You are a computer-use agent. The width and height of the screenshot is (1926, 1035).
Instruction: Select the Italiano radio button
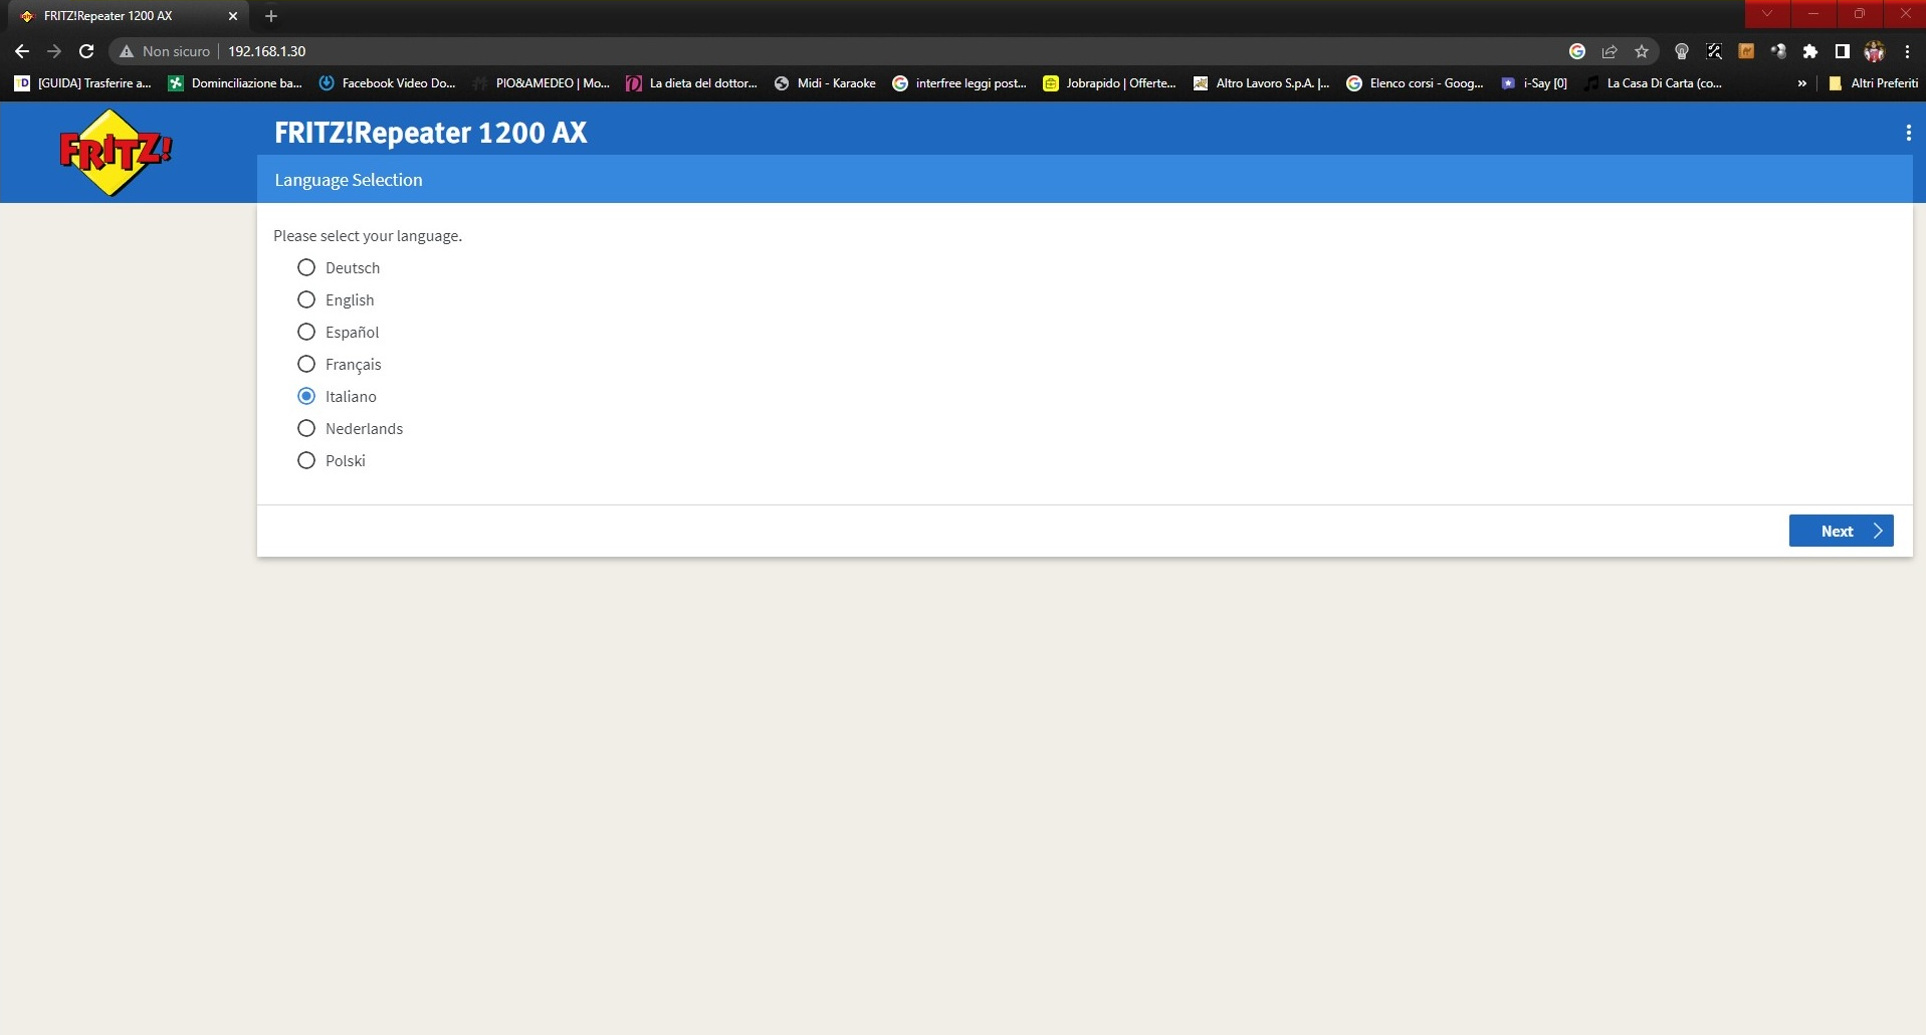[x=306, y=396]
